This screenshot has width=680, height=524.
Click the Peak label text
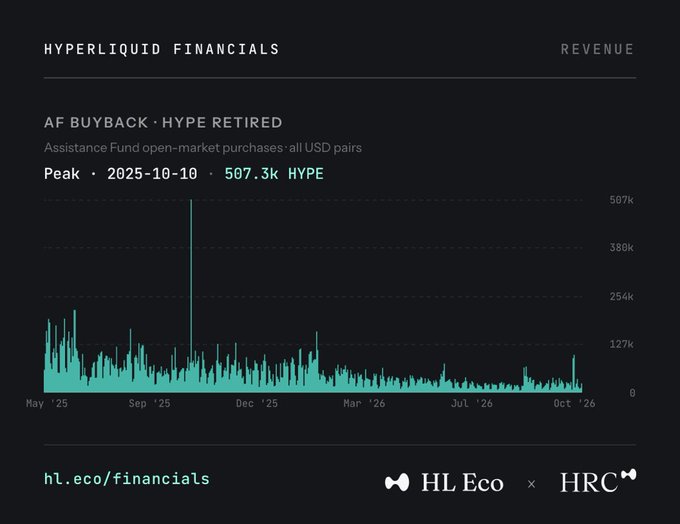62,174
